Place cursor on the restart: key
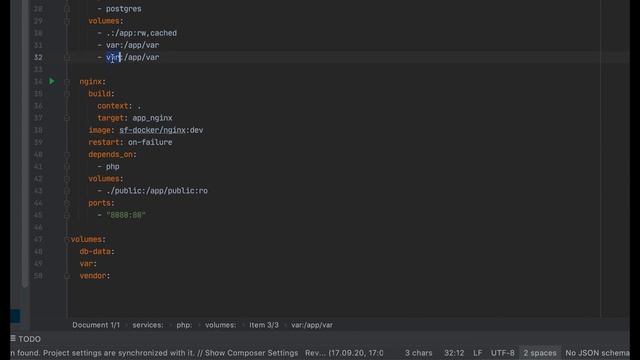 point(105,142)
